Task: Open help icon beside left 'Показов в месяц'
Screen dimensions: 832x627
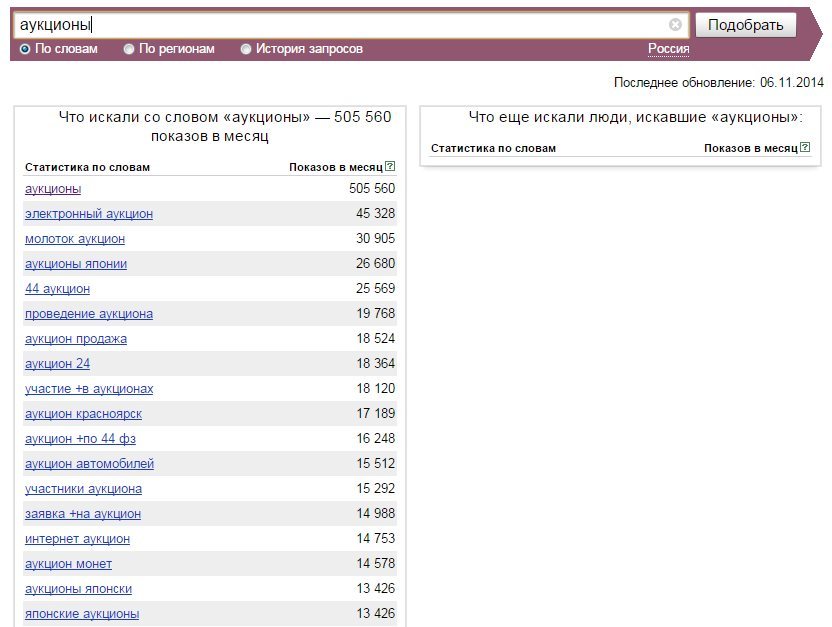Action: 390,166
